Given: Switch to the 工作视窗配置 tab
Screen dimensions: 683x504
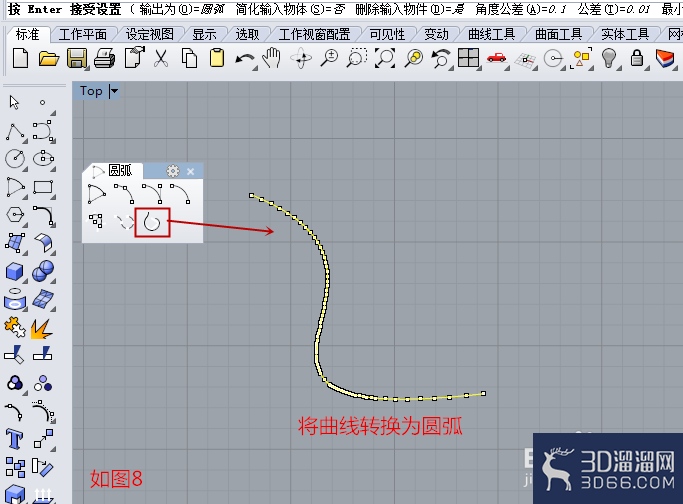Looking at the screenshot, I should pyautogui.click(x=314, y=34).
